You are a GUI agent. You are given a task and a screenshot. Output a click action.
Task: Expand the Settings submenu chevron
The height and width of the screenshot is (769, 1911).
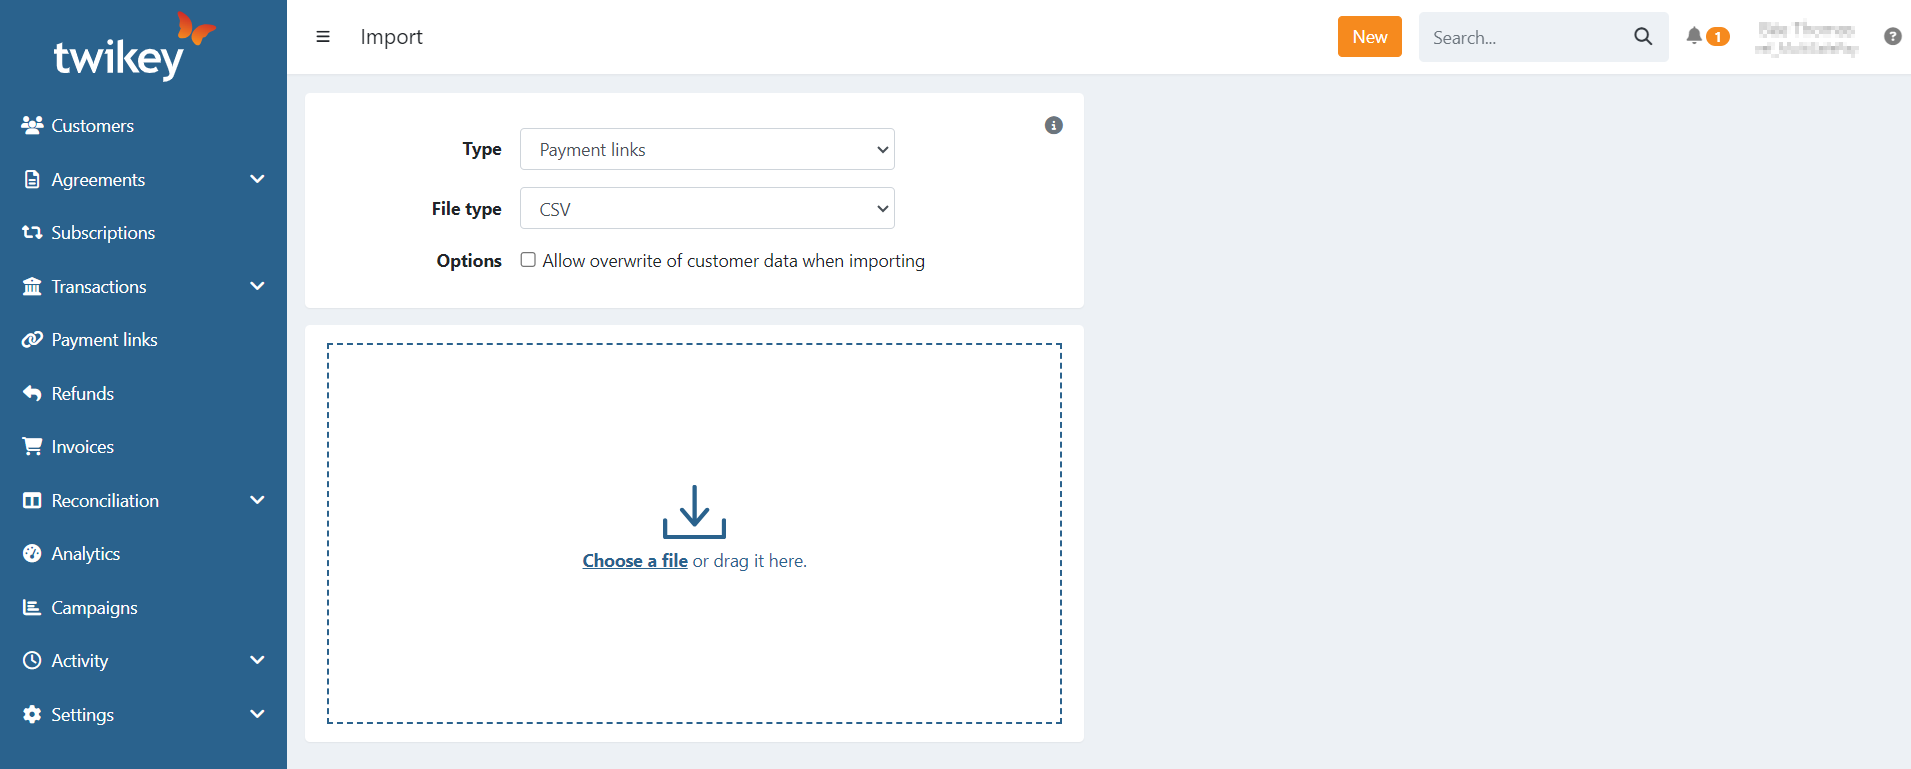[257, 714]
